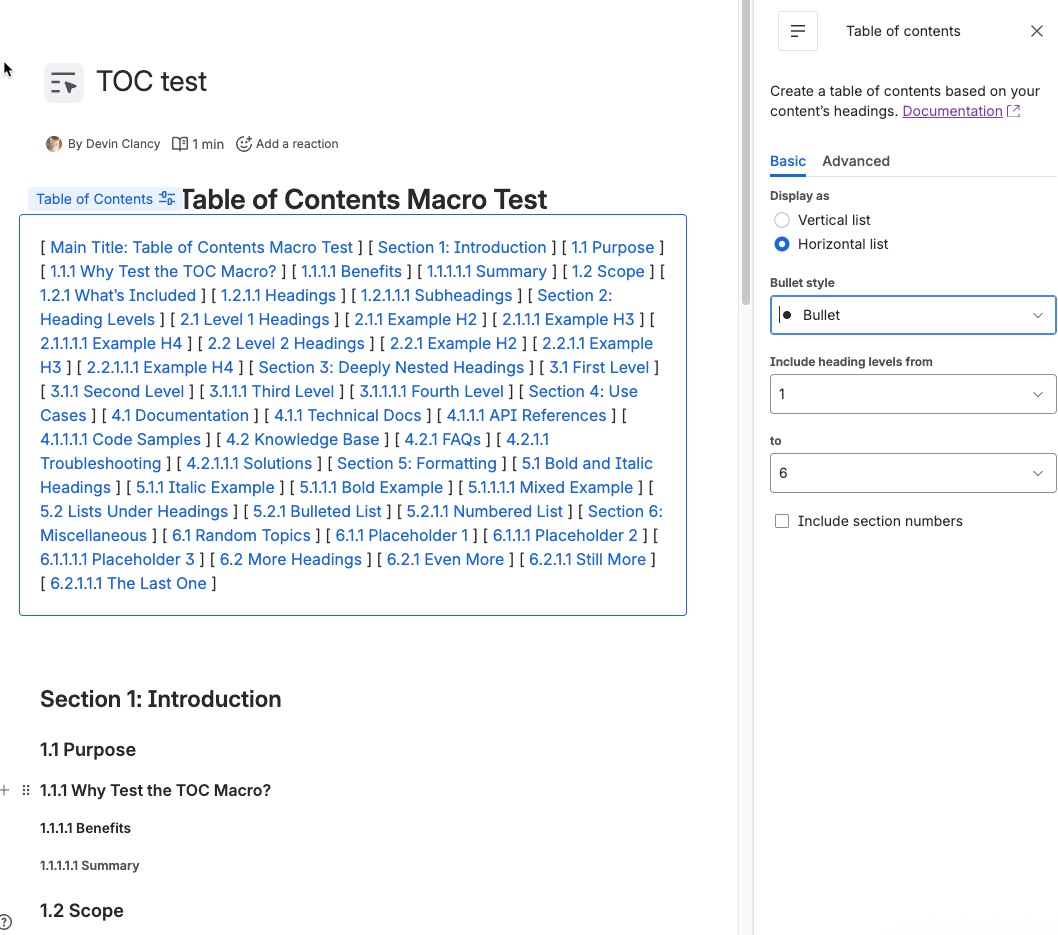The height and width of the screenshot is (935, 1058).
Task: Close the Table of contents side panel
Action: click(1036, 31)
